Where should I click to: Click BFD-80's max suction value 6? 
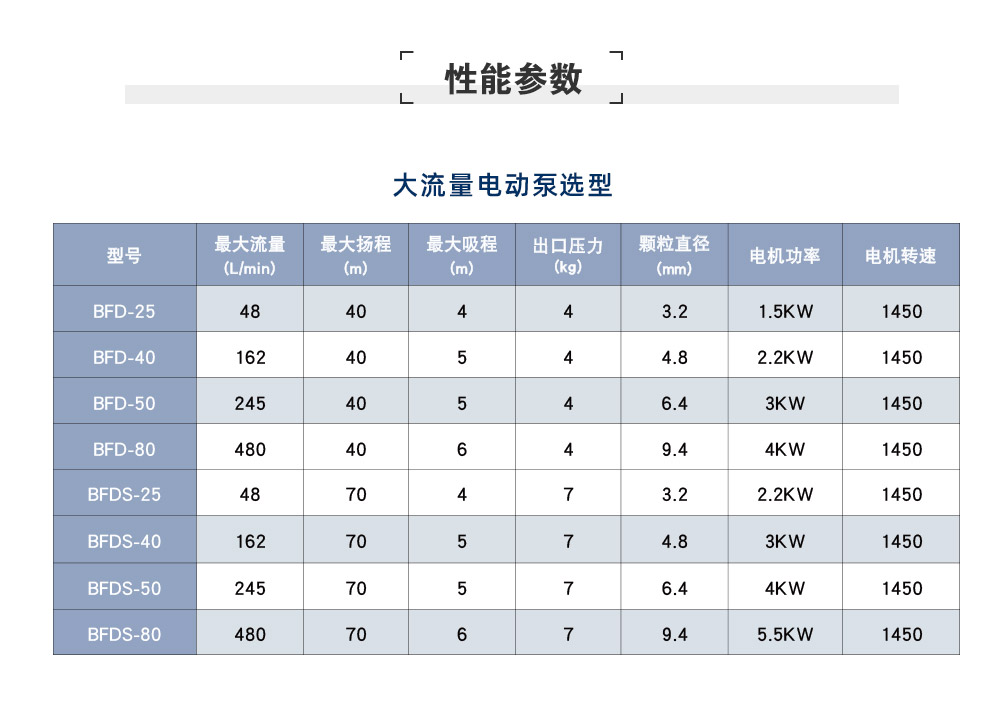462,449
